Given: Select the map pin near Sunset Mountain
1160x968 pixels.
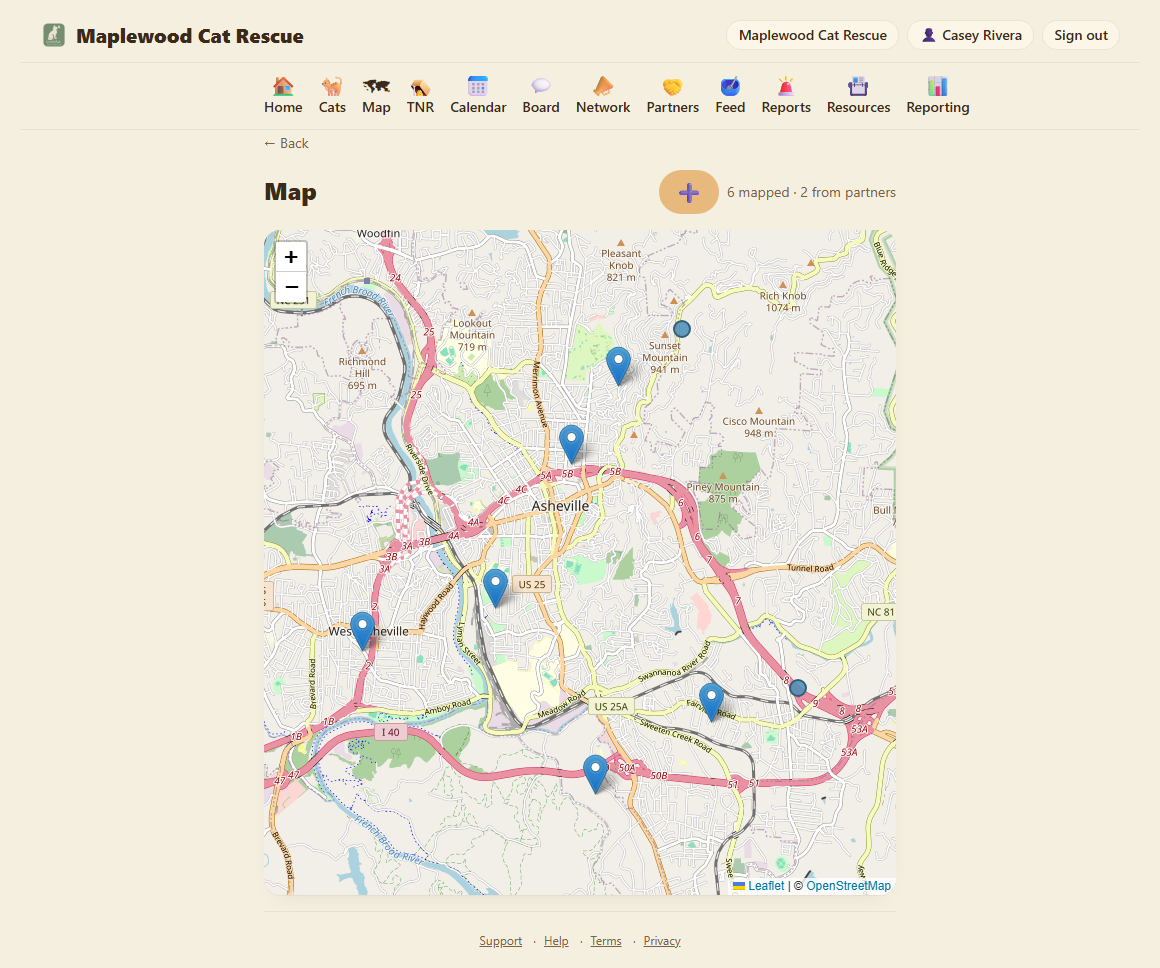Looking at the screenshot, I should point(618,366).
